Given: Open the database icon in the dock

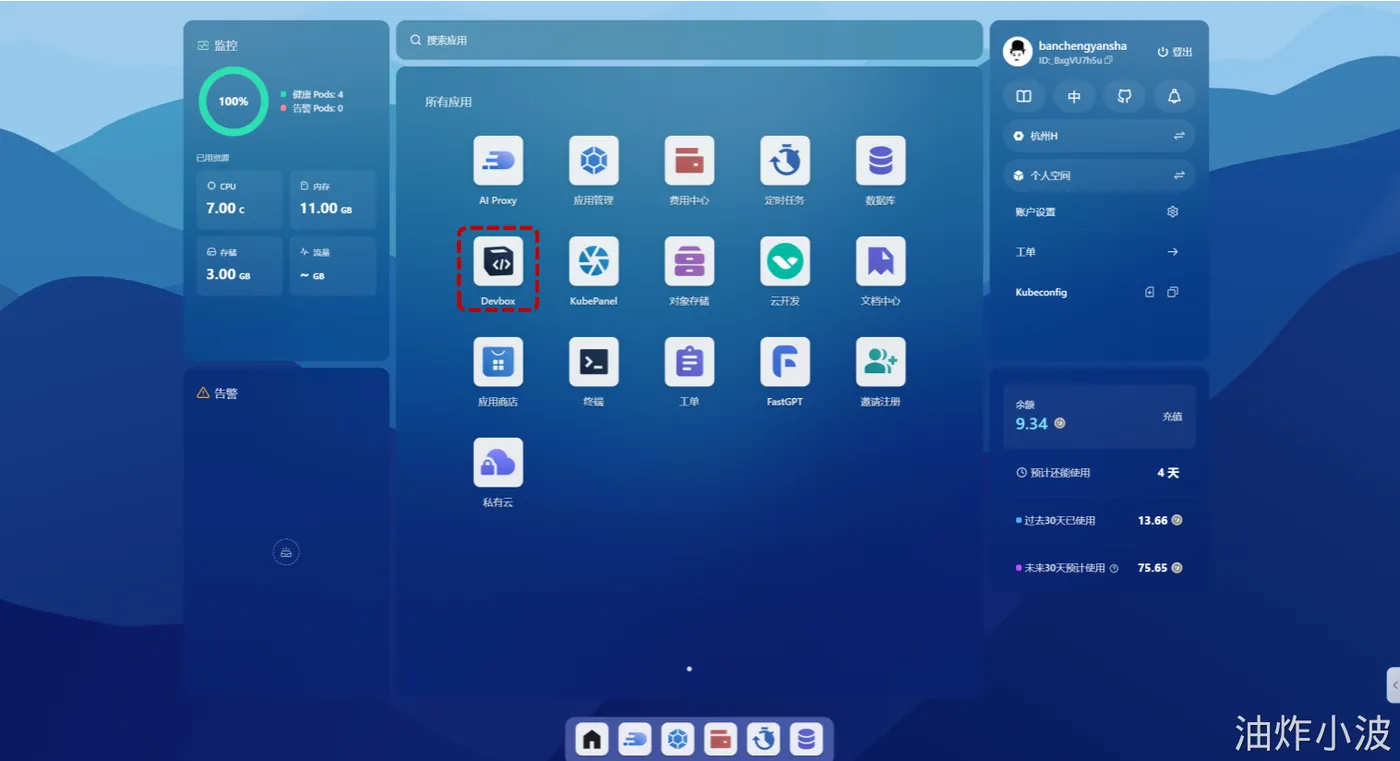Looking at the screenshot, I should point(806,739).
